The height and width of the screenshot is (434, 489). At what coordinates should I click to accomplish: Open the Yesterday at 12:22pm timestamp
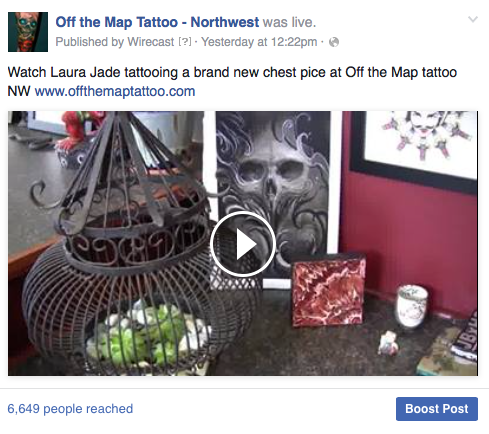[x=259, y=42]
